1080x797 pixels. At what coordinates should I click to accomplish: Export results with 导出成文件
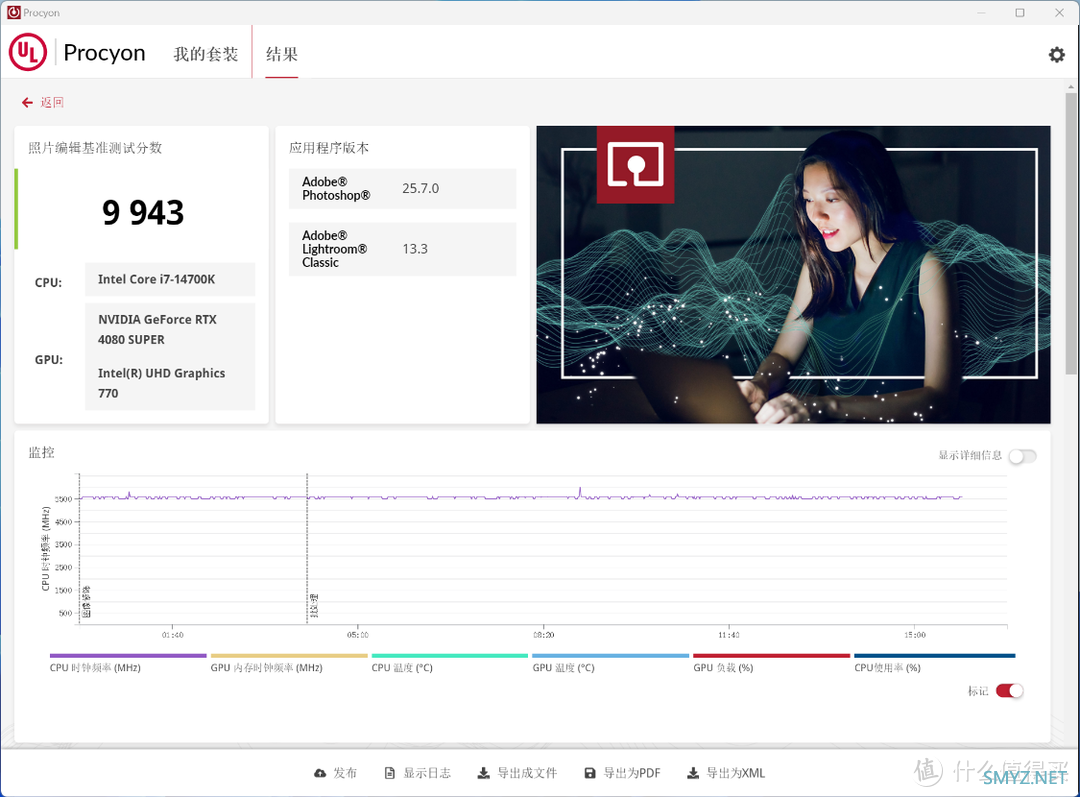point(527,774)
